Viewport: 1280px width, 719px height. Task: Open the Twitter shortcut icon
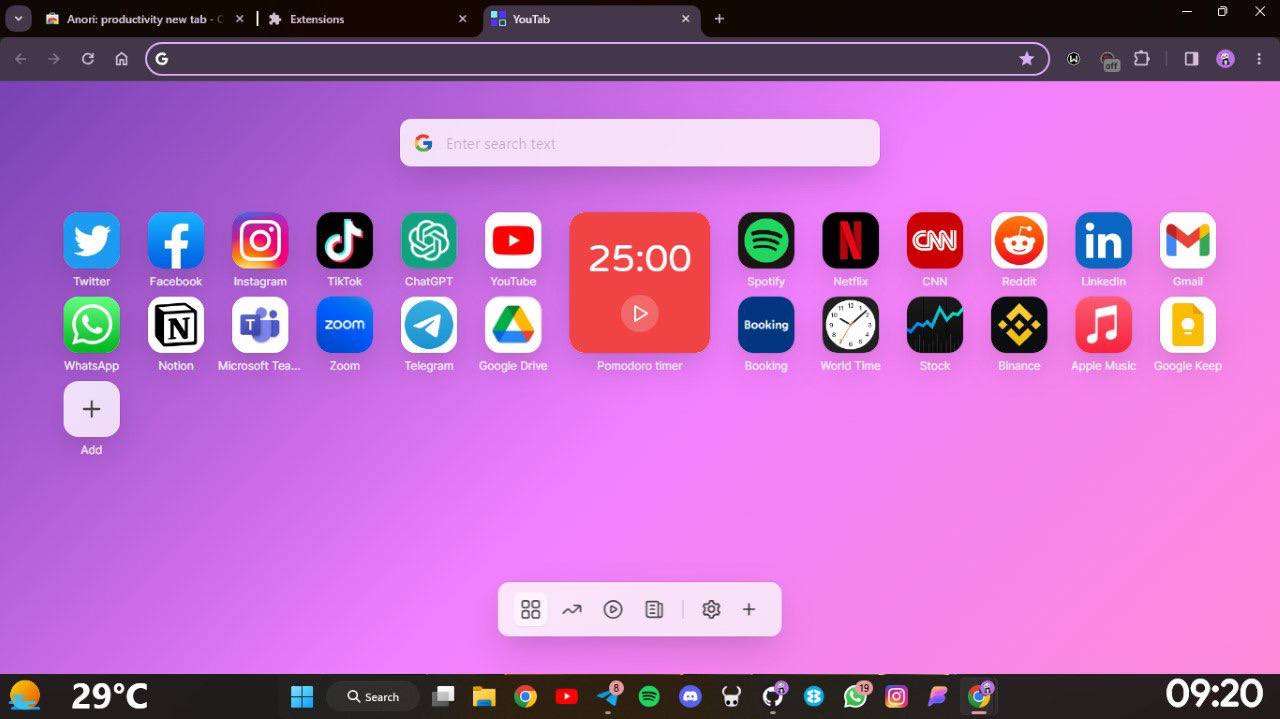pos(91,240)
